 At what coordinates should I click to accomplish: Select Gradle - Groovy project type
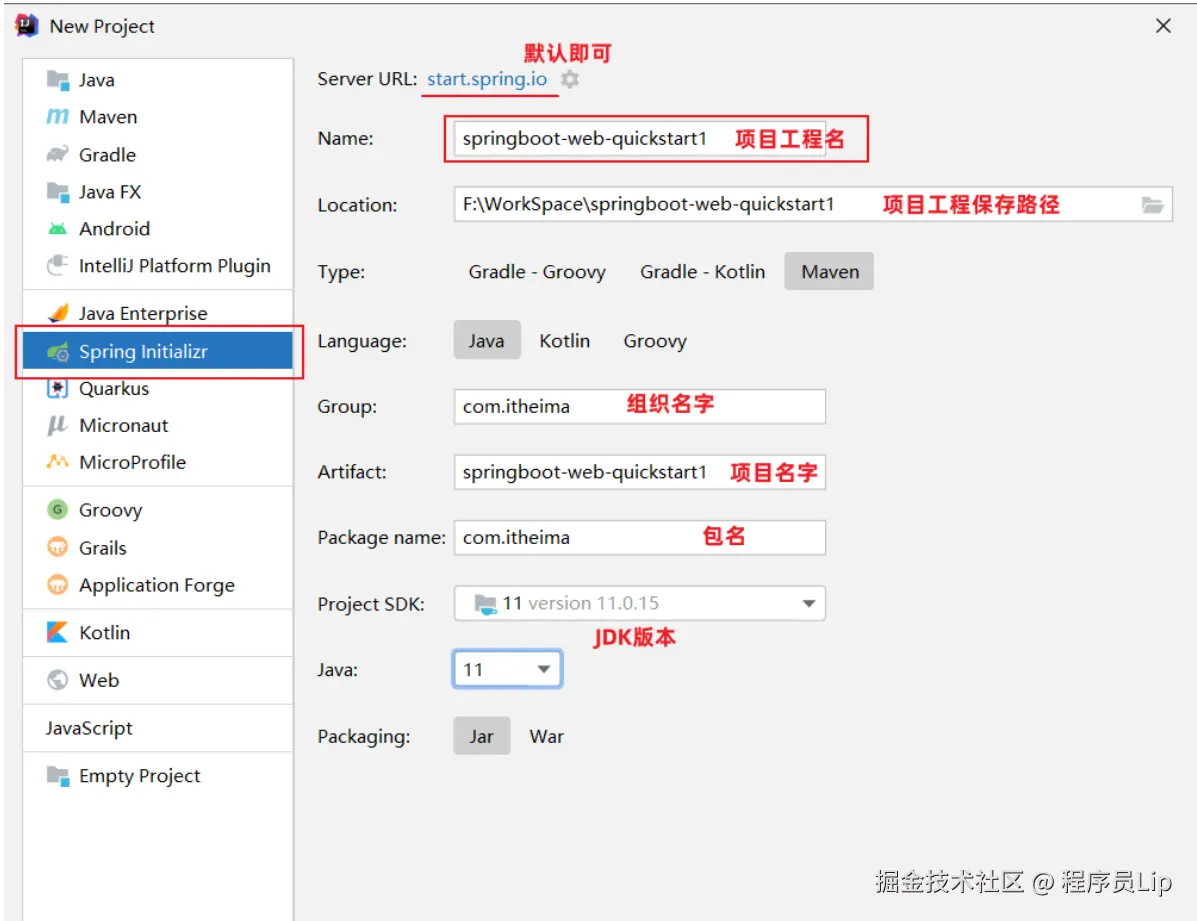point(537,272)
